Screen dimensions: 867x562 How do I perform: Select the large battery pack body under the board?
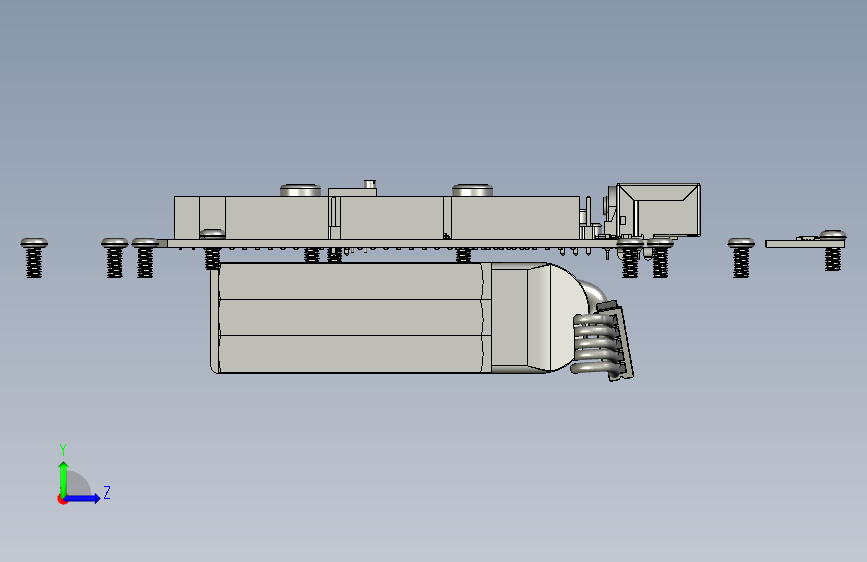point(351,318)
